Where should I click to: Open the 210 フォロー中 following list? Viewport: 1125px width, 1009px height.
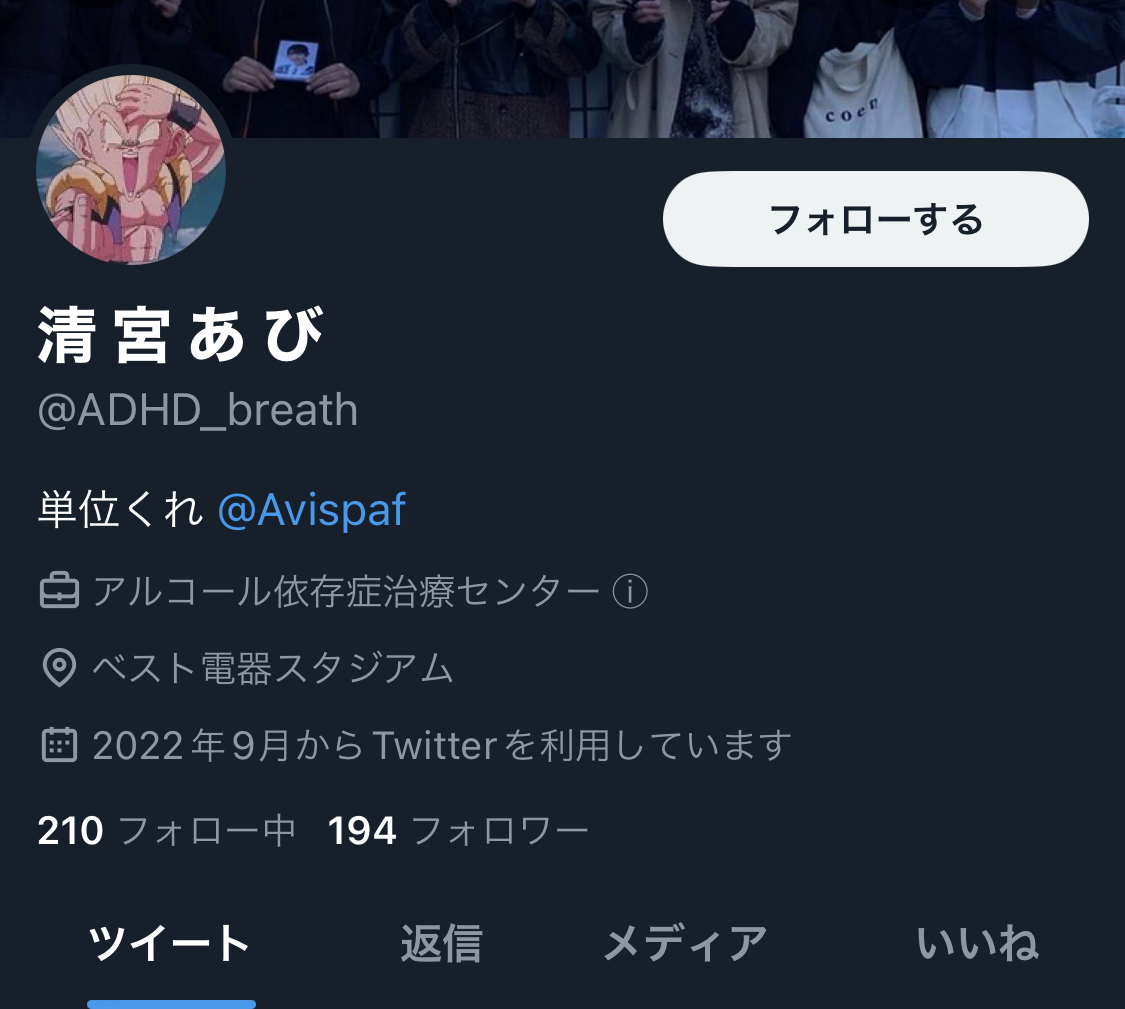tap(166, 831)
